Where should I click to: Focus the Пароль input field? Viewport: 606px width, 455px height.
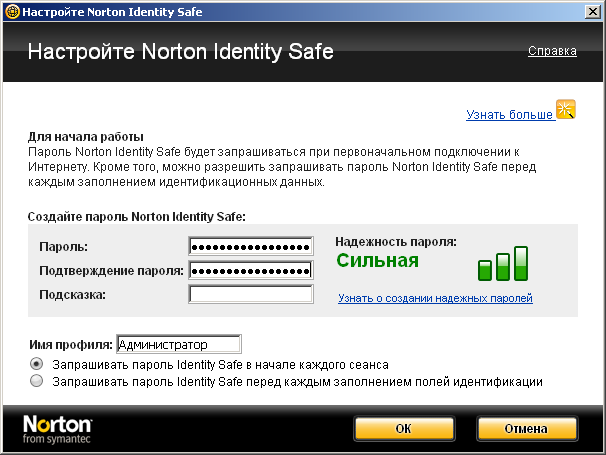(x=251, y=246)
